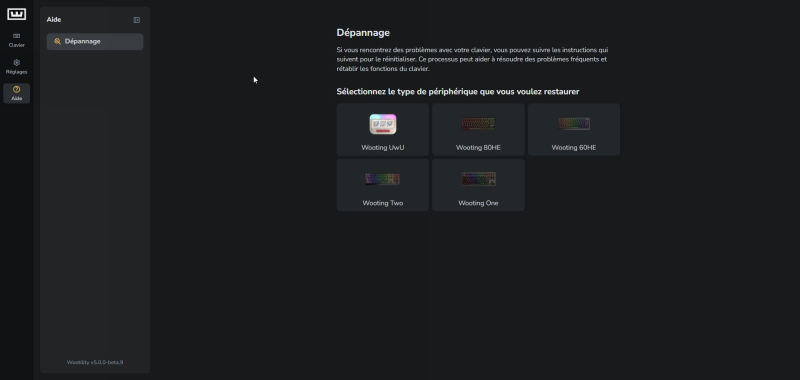
Task: Open the Réglages gear in the sidebar
Action: (16, 67)
